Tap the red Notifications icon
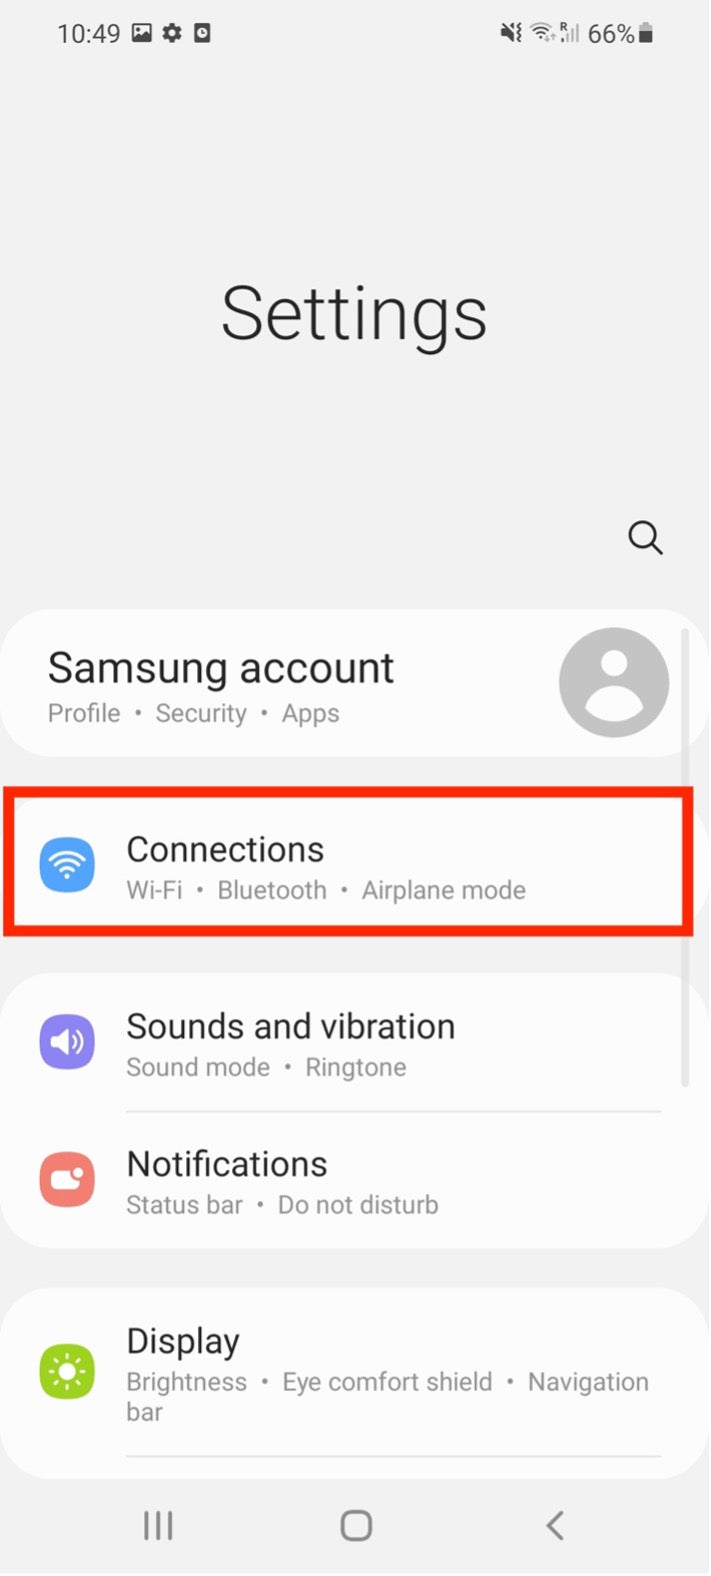The width and height of the screenshot is (711, 1576). point(67,1179)
